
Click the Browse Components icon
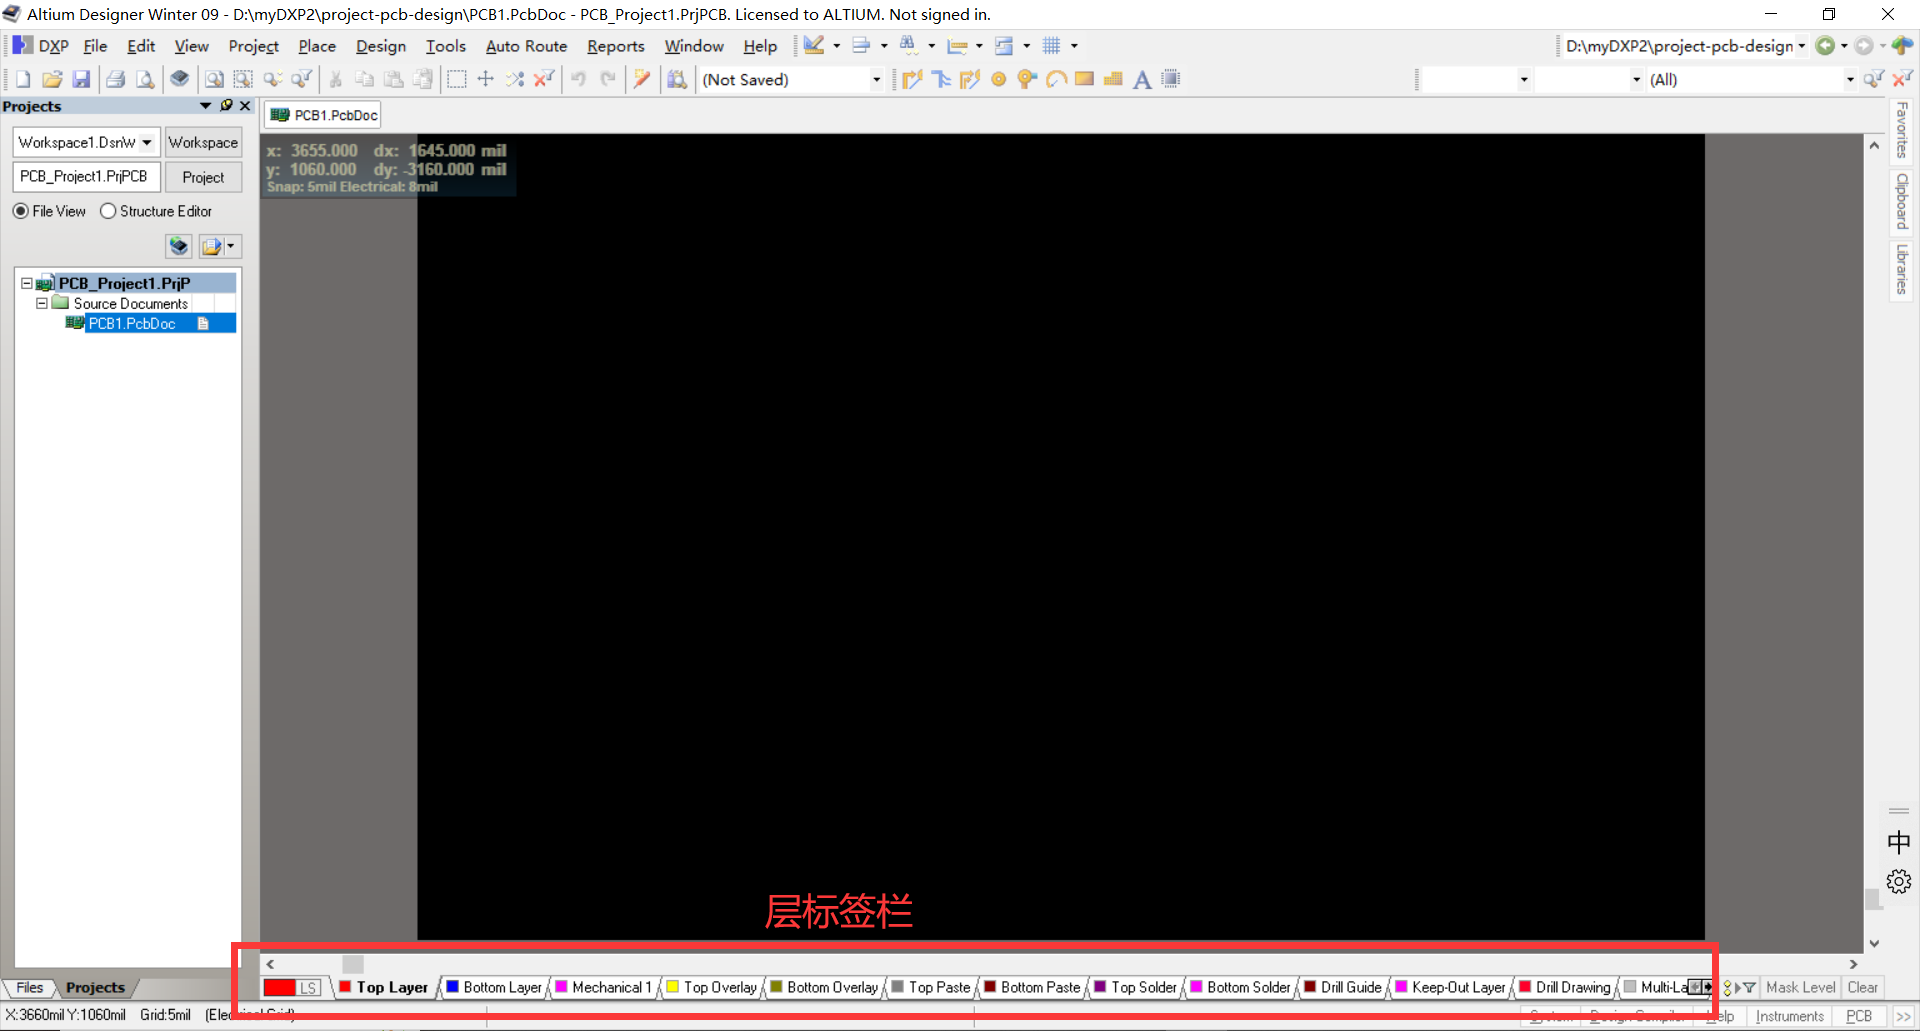point(677,79)
